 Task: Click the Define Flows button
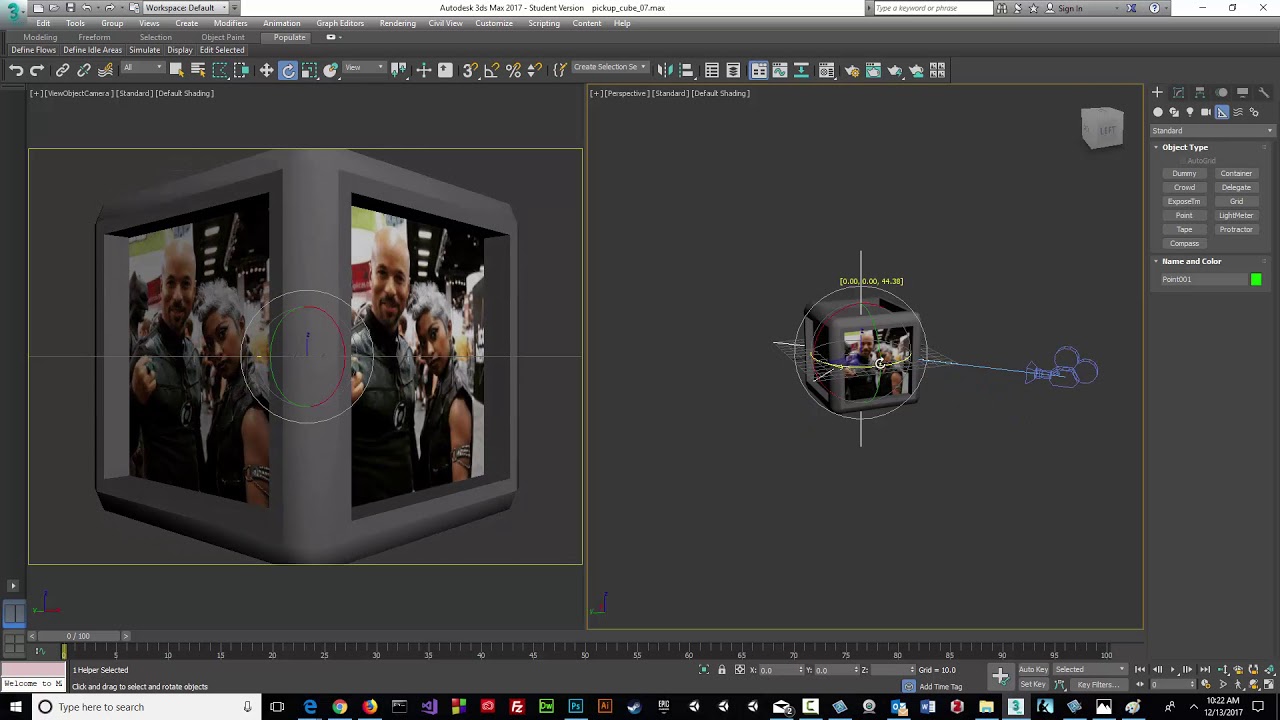[x=33, y=50]
